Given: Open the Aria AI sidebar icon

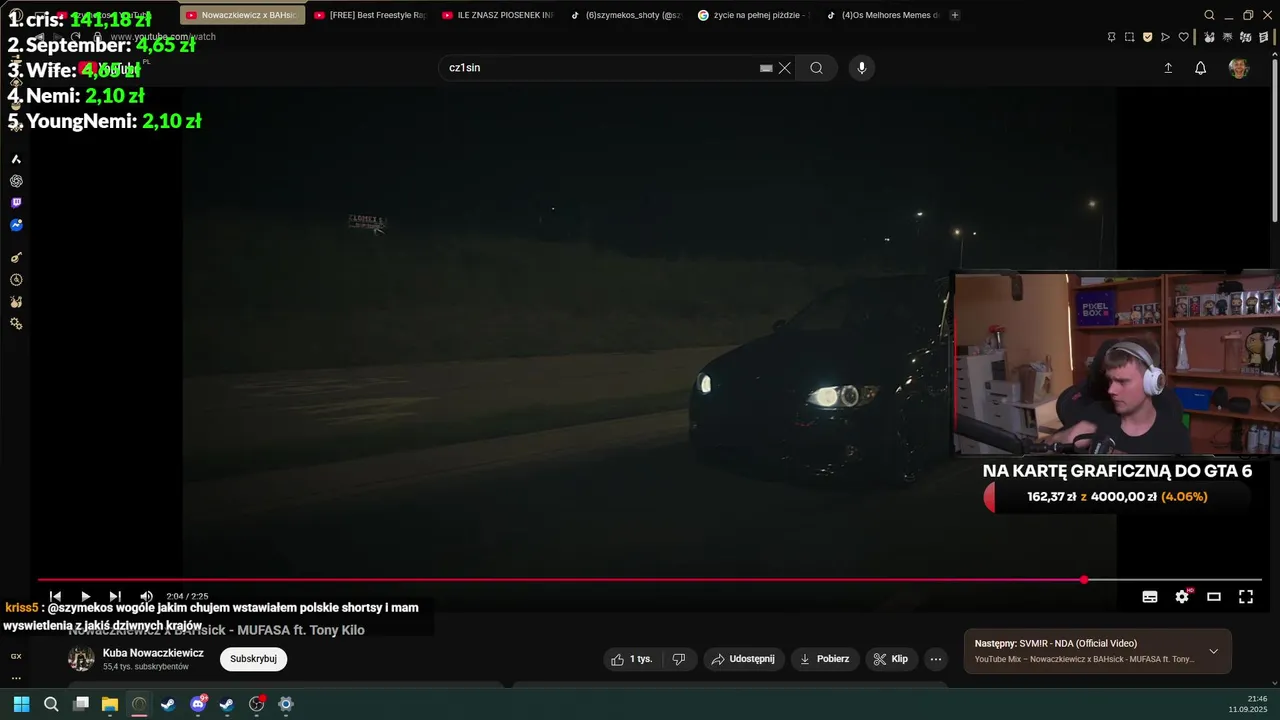Looking at the screenshot, I should [16, 159].
